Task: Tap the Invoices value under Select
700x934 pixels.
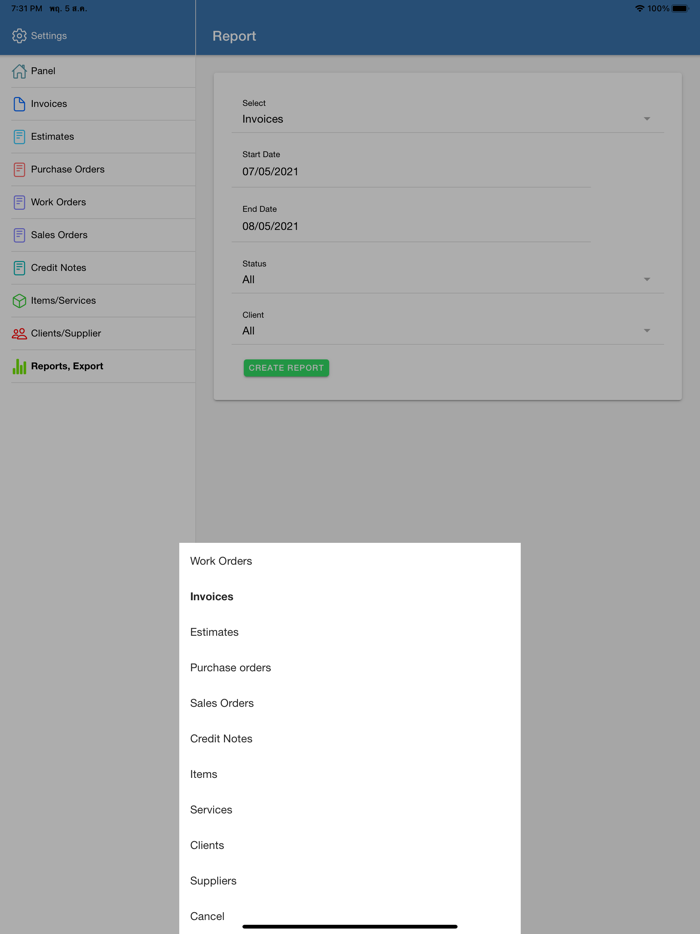Action: coord(263,119)
